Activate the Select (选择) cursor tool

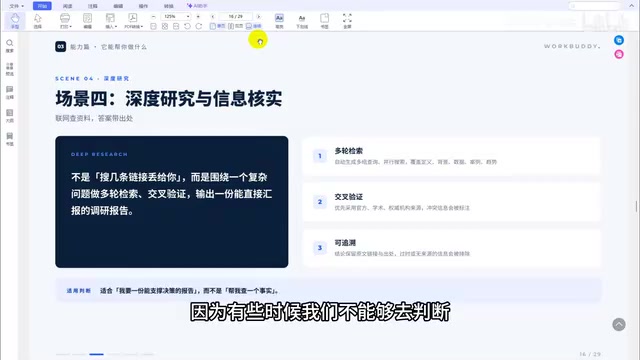click(x=38, y=20)
